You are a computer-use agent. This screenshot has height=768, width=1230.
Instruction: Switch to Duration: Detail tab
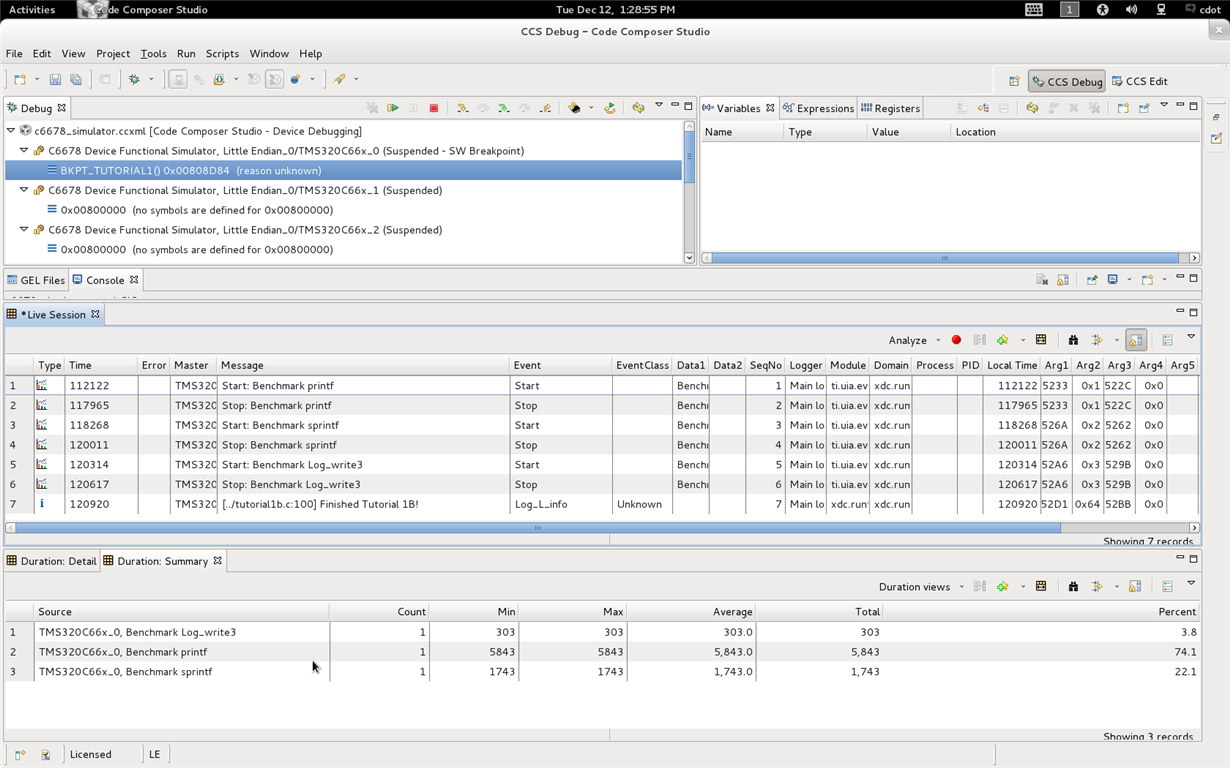pos(52,561)
